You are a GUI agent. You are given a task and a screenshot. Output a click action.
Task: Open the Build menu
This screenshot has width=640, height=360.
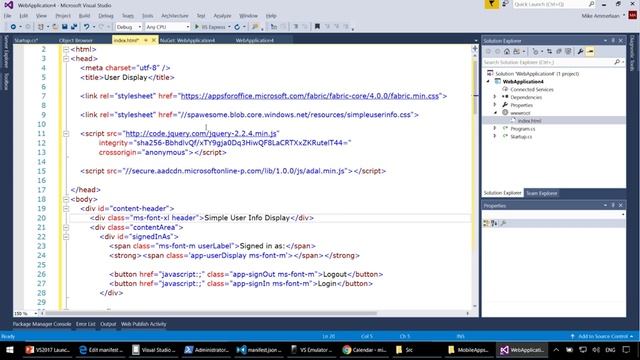point(84,16)
